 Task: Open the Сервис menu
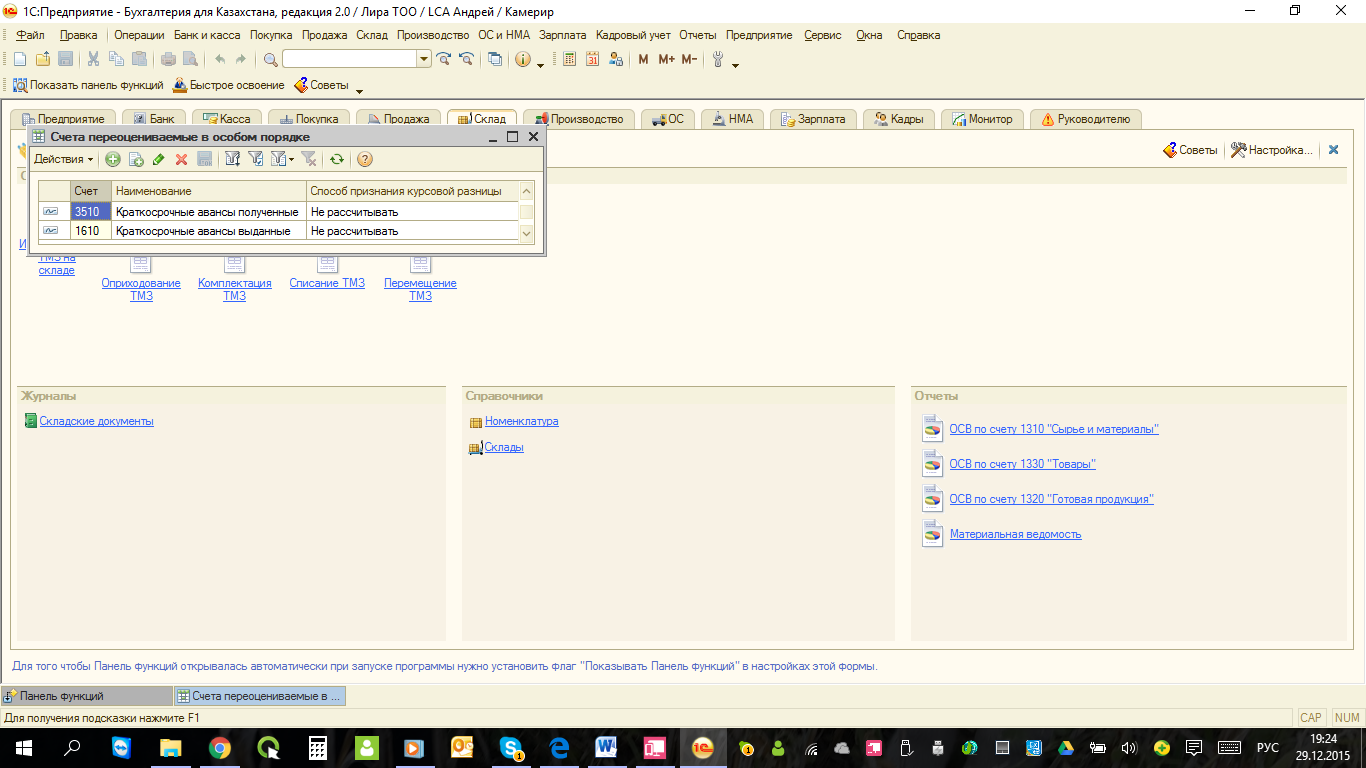[823, 35]
